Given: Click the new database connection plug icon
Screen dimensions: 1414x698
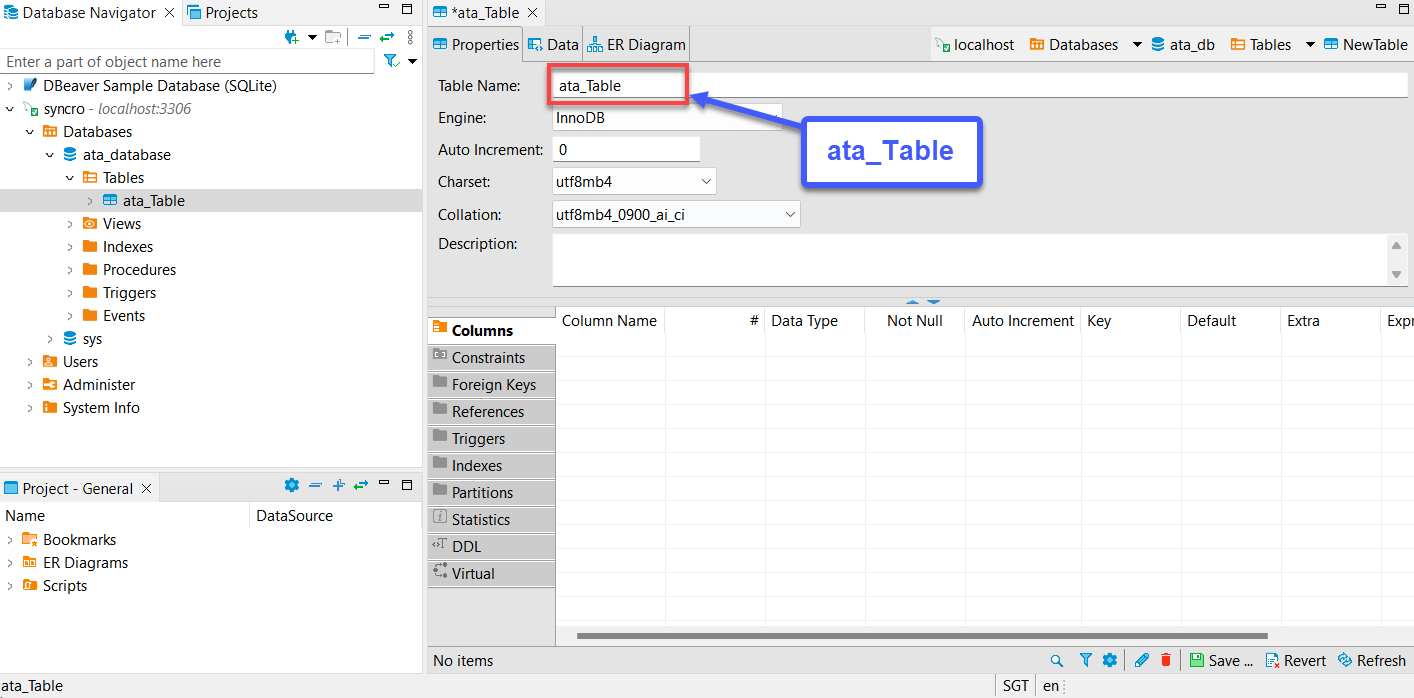Looking at the screenshot, I should click(292, 37).
